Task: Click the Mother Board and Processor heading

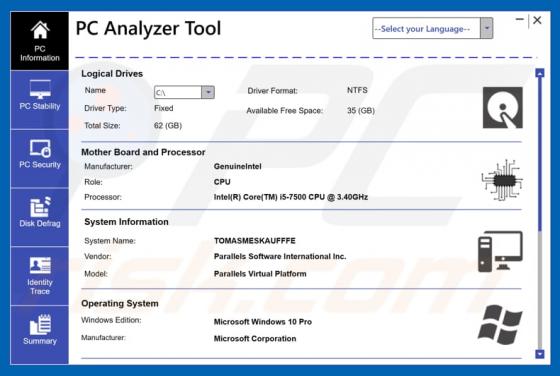Action: pyautogui.click(x=143, y=152)
